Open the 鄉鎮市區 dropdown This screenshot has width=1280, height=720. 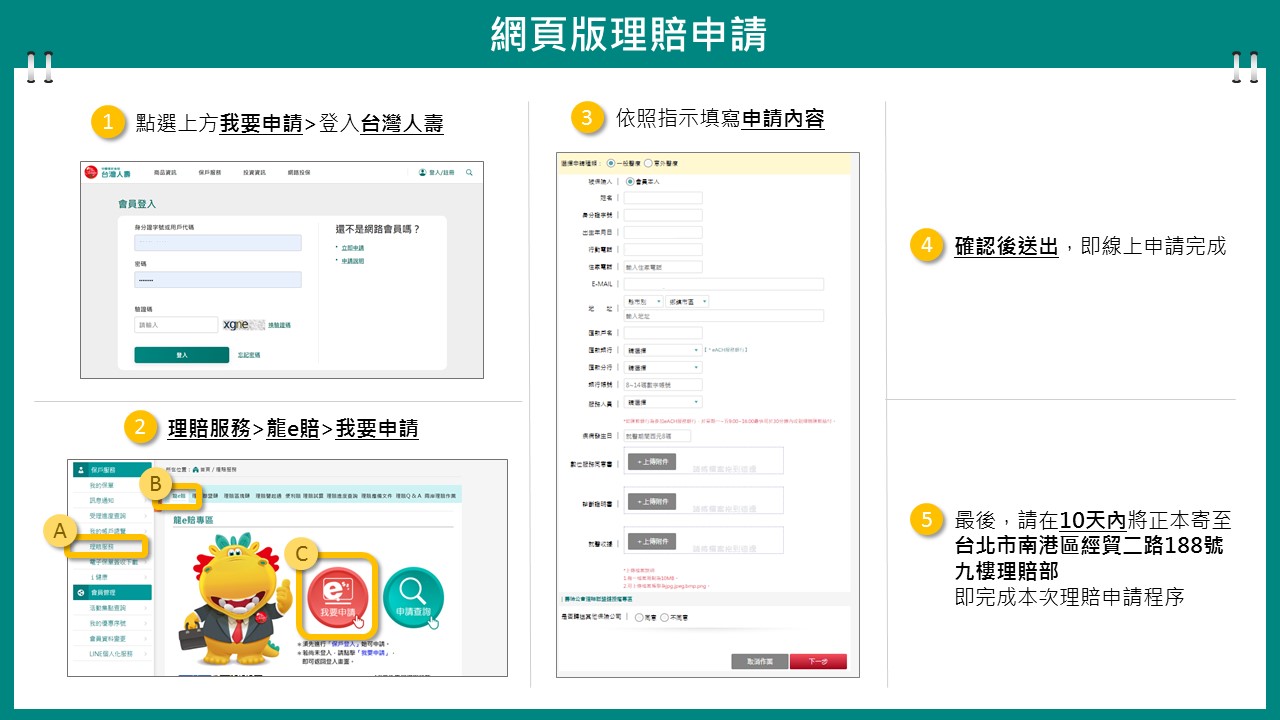(688, 301)
